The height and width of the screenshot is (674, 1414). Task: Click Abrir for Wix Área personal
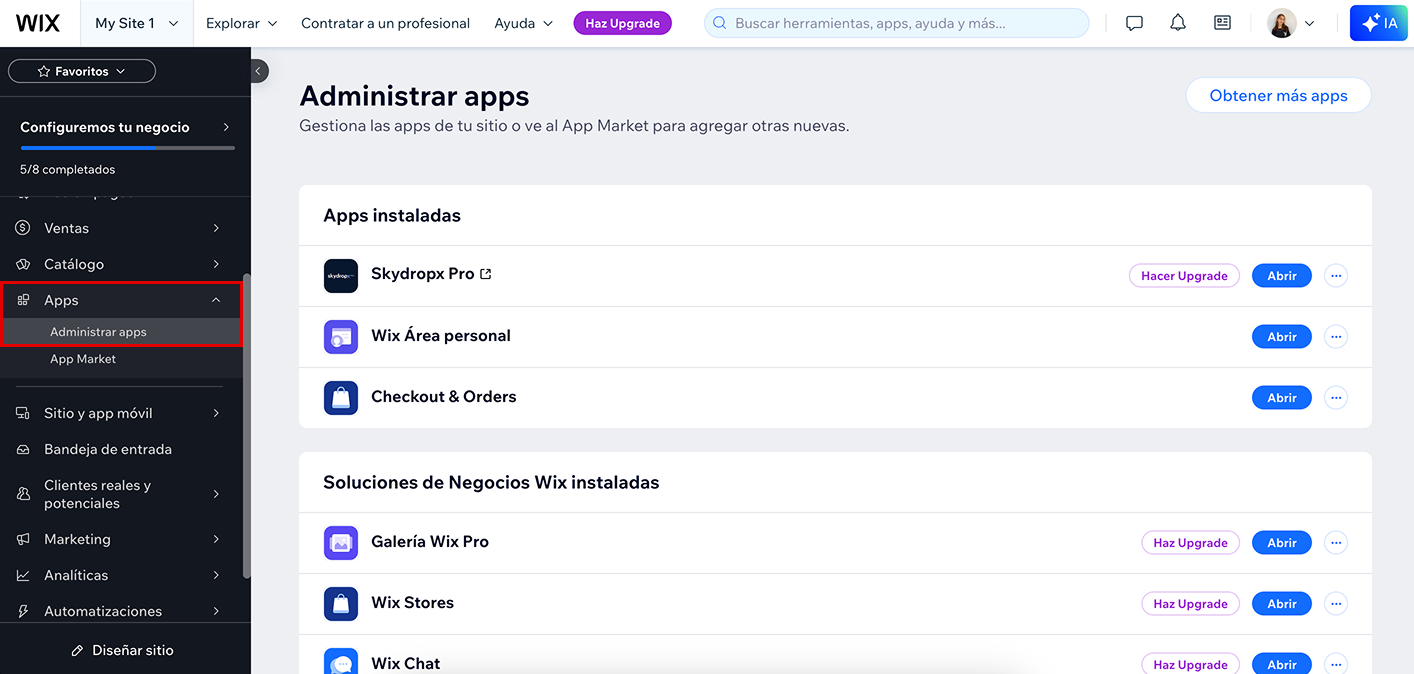[x=1282, y=337]
